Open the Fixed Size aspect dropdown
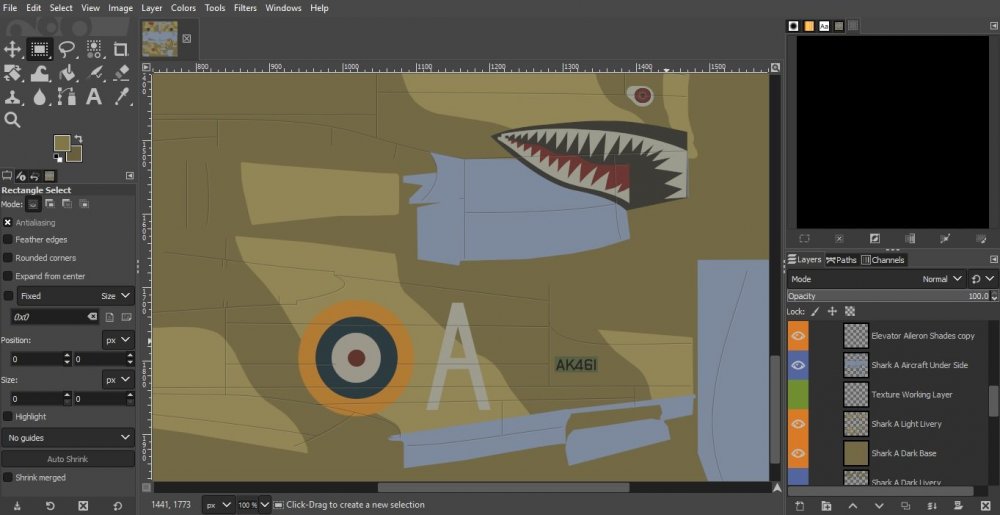The image size is (1000, 515). tap(116, 296)
